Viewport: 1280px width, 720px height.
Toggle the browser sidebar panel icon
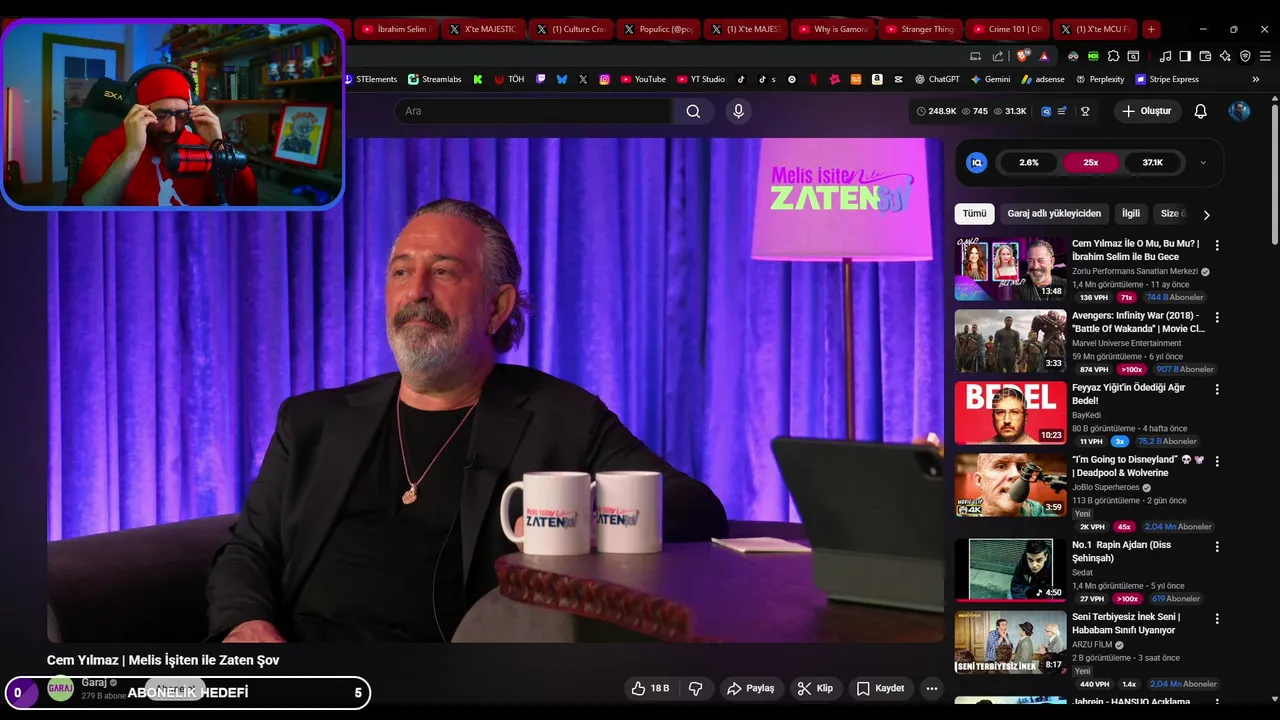(x=1185, y=56)
